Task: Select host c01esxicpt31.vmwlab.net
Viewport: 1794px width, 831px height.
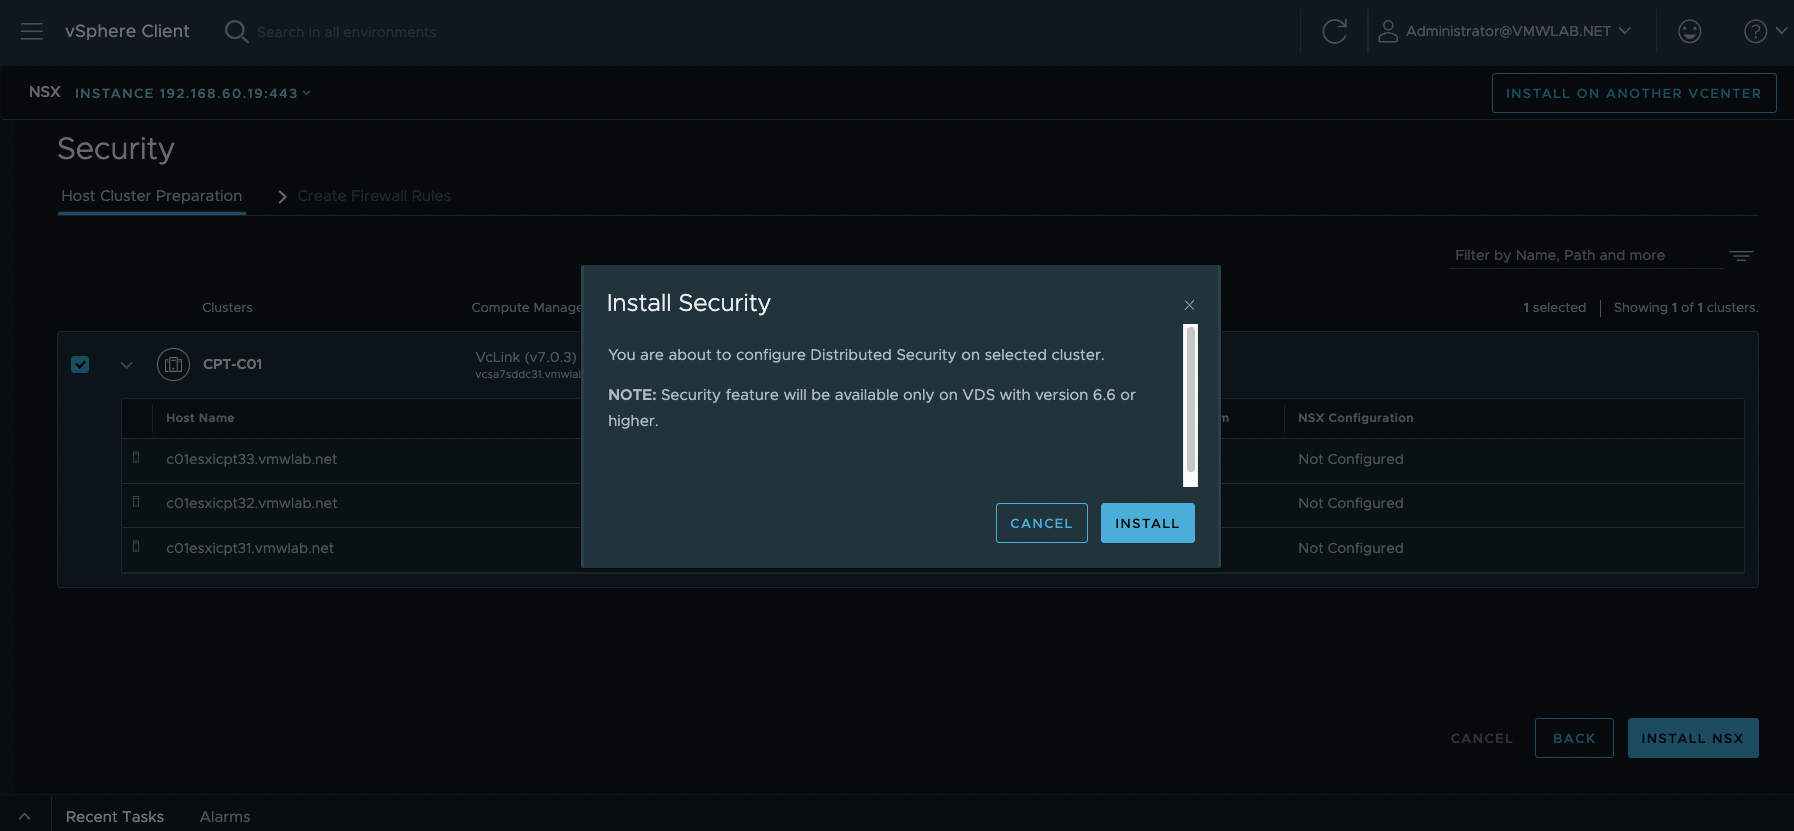Action: click(250, 548)
